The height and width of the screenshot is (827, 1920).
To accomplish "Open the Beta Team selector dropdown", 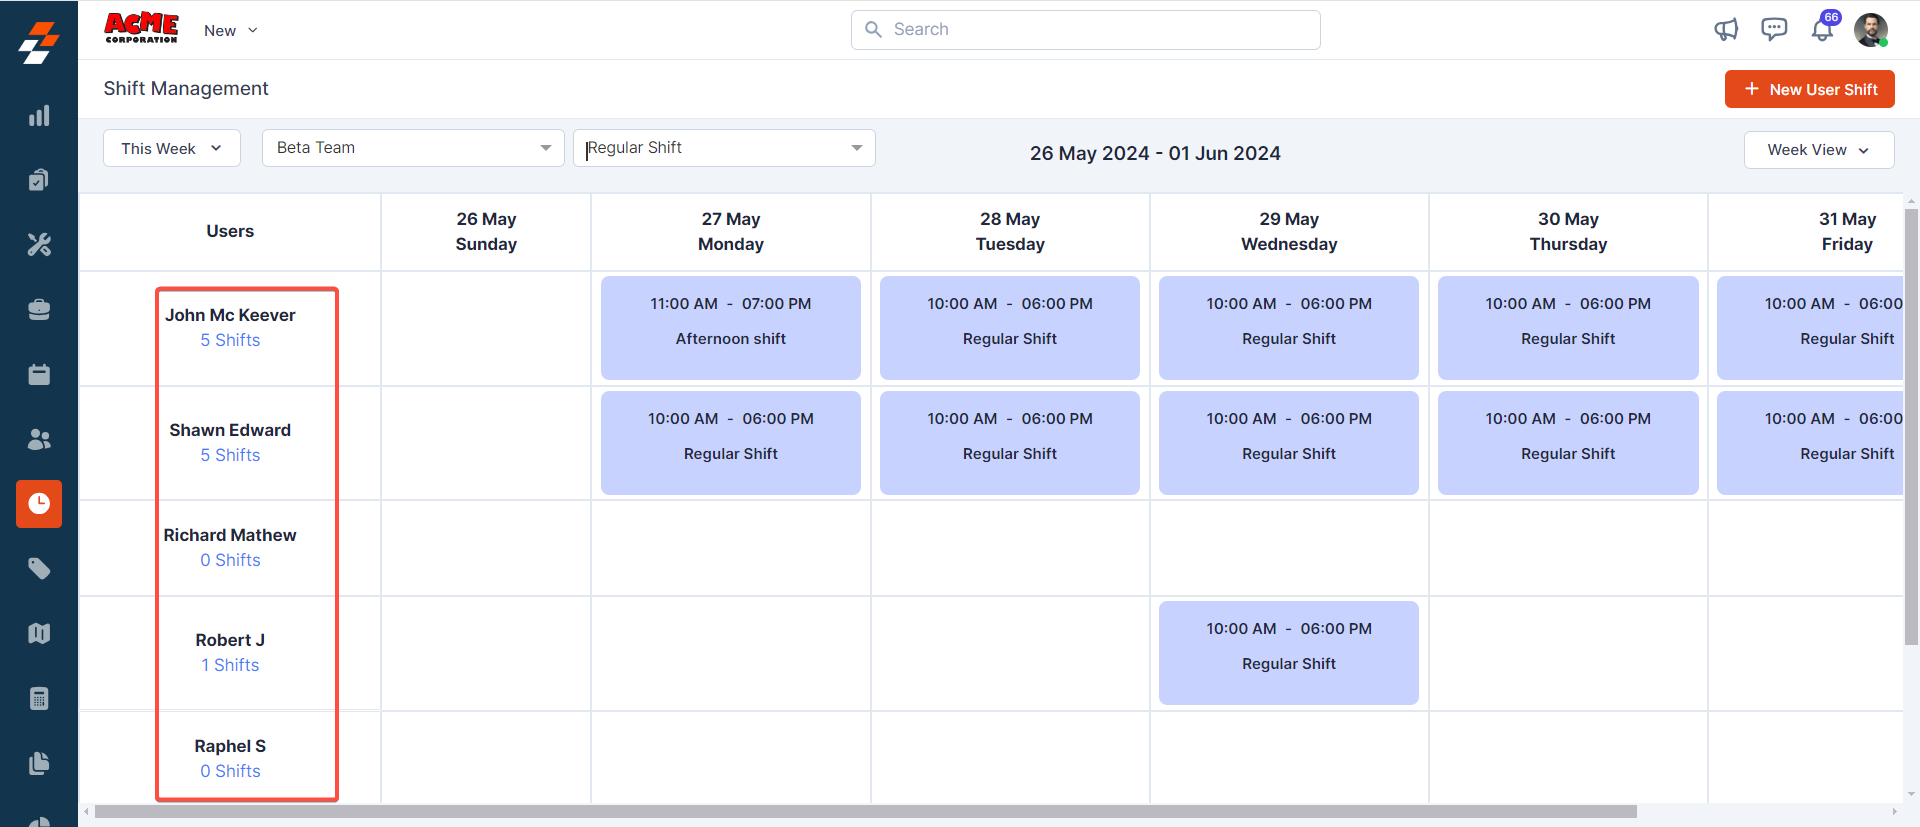I will click(413, 148).
